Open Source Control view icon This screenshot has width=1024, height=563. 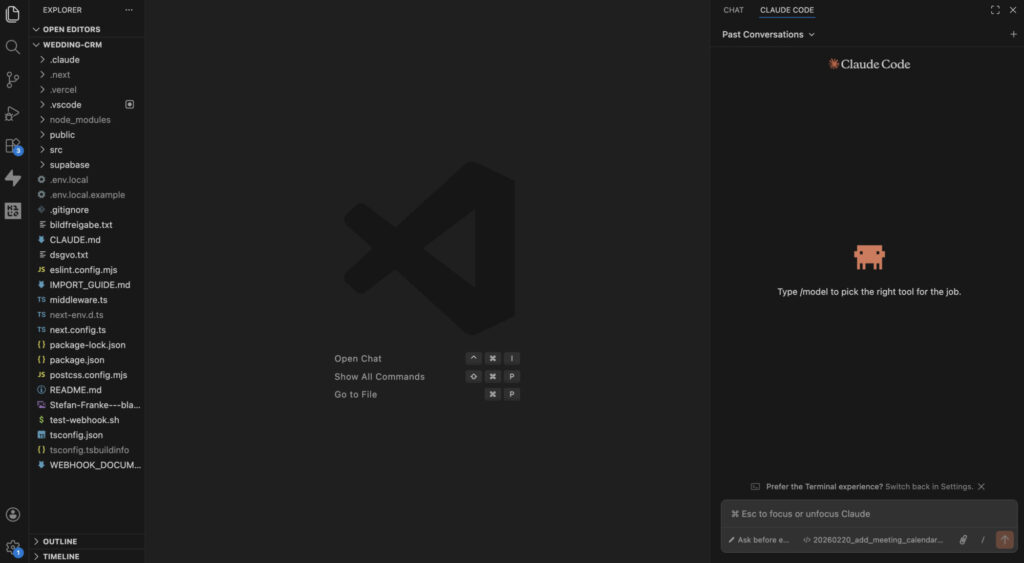(x=12, y=80)
